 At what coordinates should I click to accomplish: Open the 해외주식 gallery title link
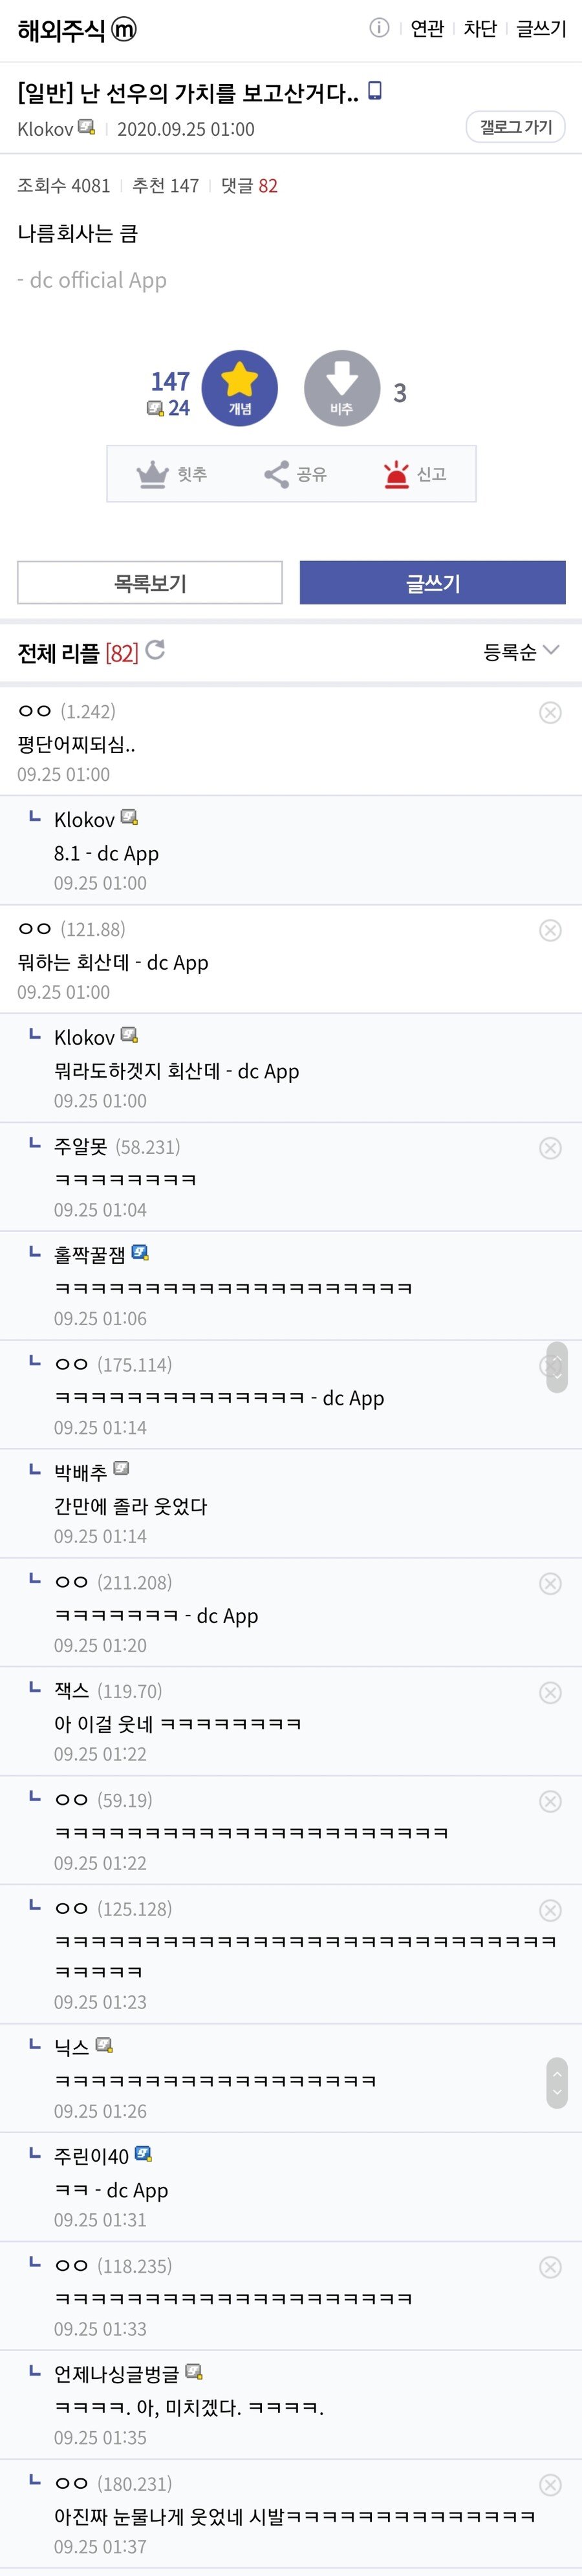(x=61, y=31)
